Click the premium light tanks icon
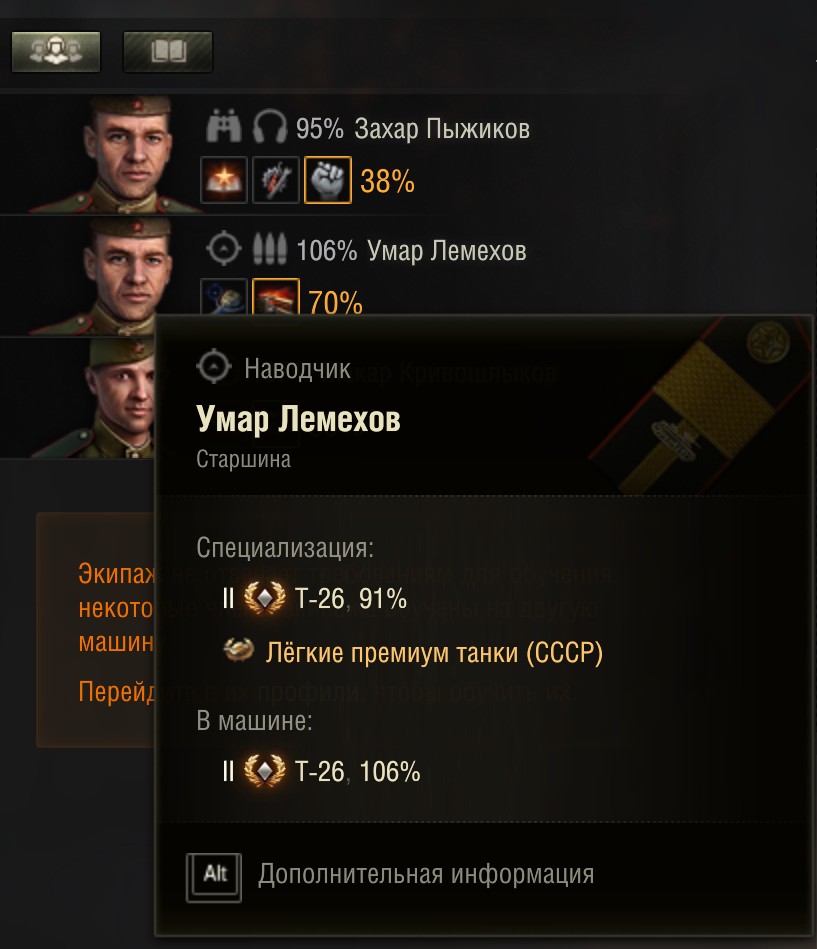 click(x=239, y=652)
